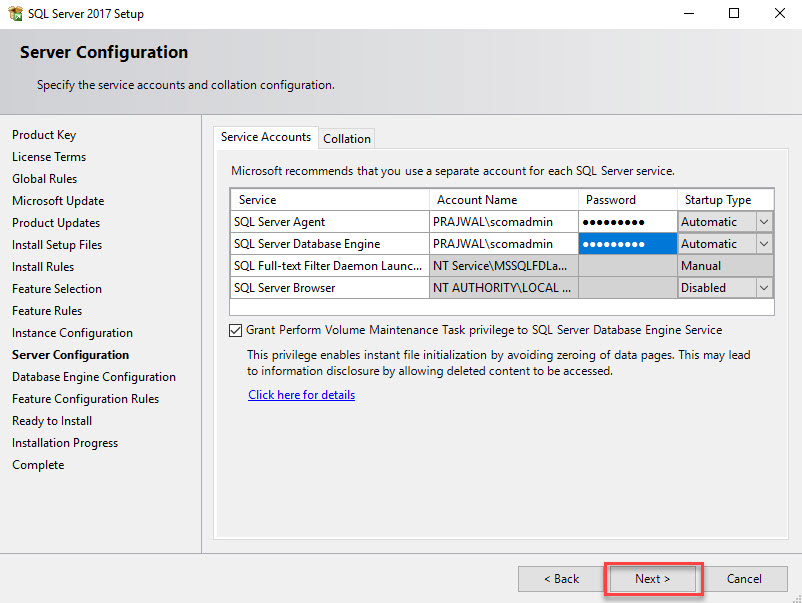Viewport: 802px width, 603px height.
Task: Click the Startup Type column header
Action: pyautogui.click(x=725, y=200)
